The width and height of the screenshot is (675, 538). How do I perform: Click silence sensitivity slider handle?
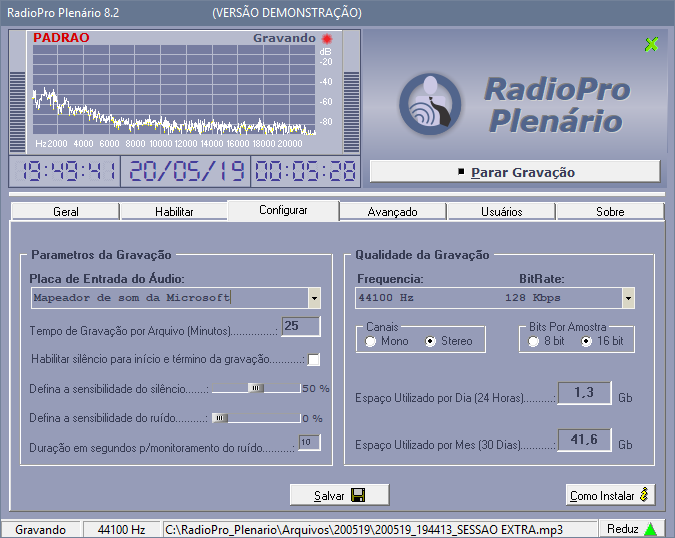(256, 388)
